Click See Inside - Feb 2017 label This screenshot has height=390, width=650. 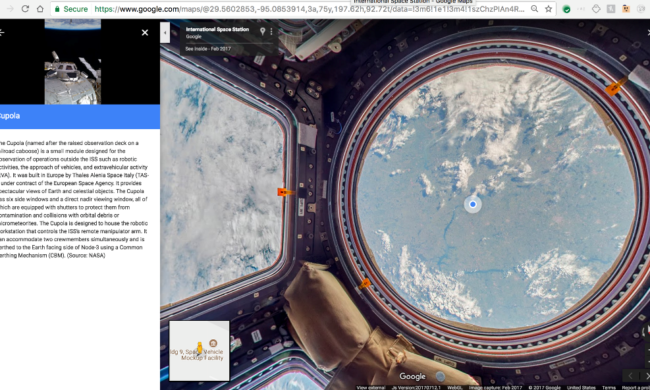tap(208, 49)
